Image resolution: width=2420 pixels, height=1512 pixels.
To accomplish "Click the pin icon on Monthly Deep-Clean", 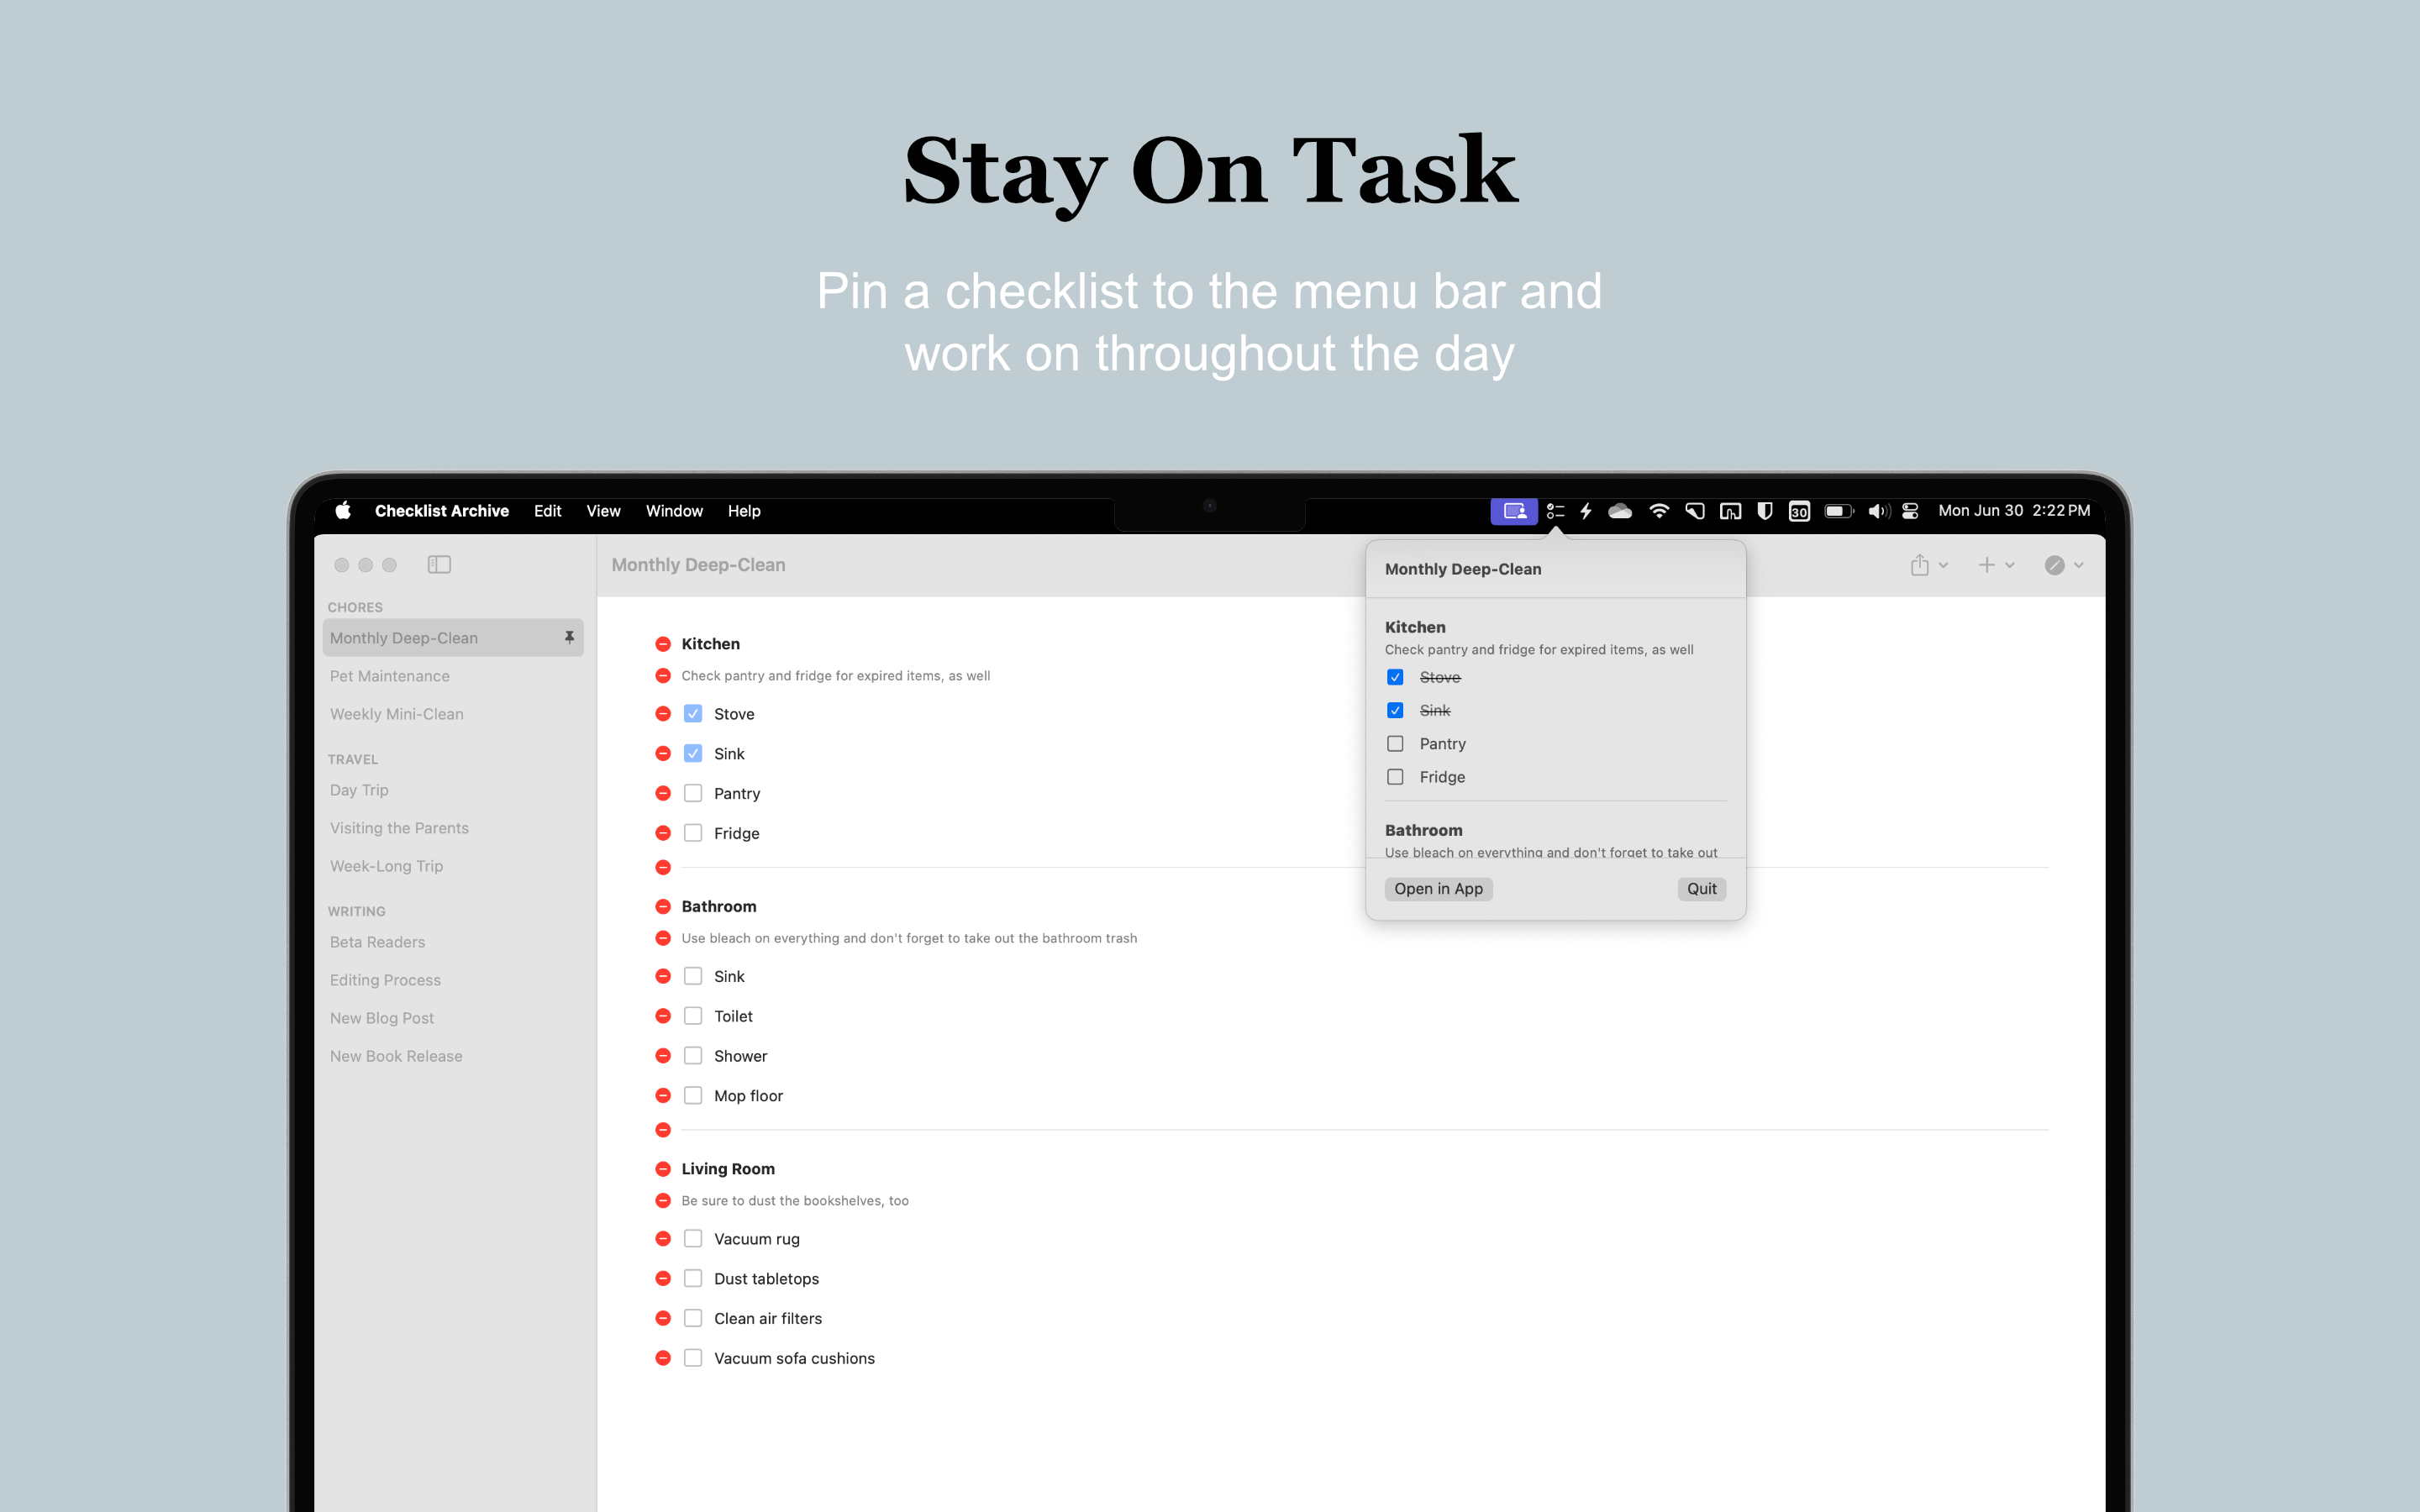I will point(569,637).
